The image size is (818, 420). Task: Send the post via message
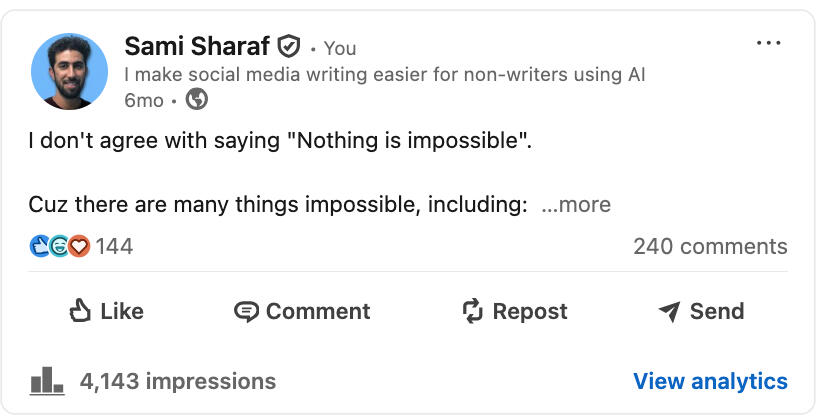click(701, 311)
